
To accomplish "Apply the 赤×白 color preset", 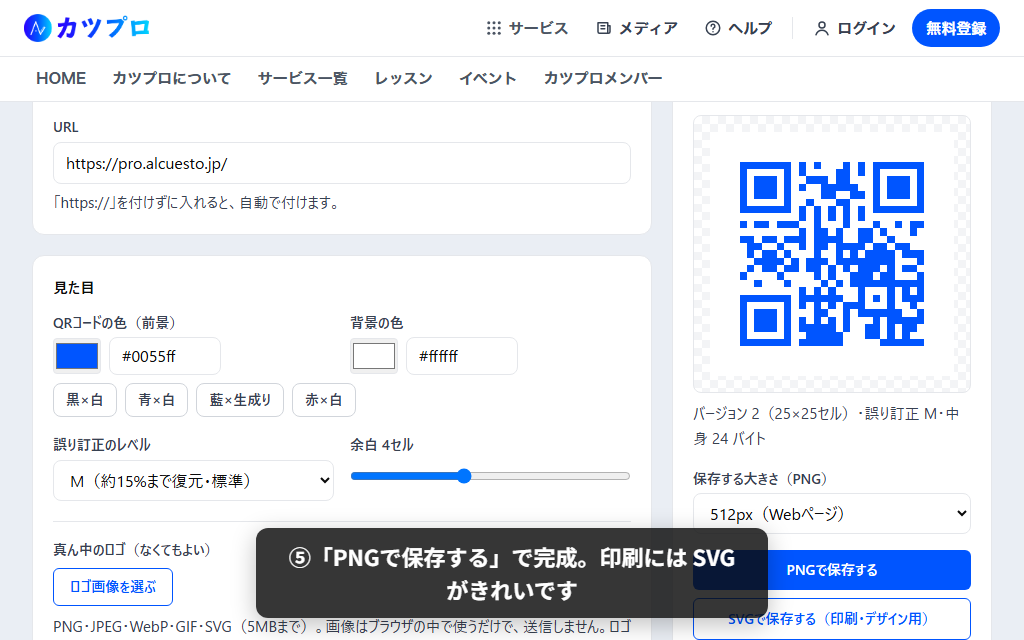I will point(324,400).
